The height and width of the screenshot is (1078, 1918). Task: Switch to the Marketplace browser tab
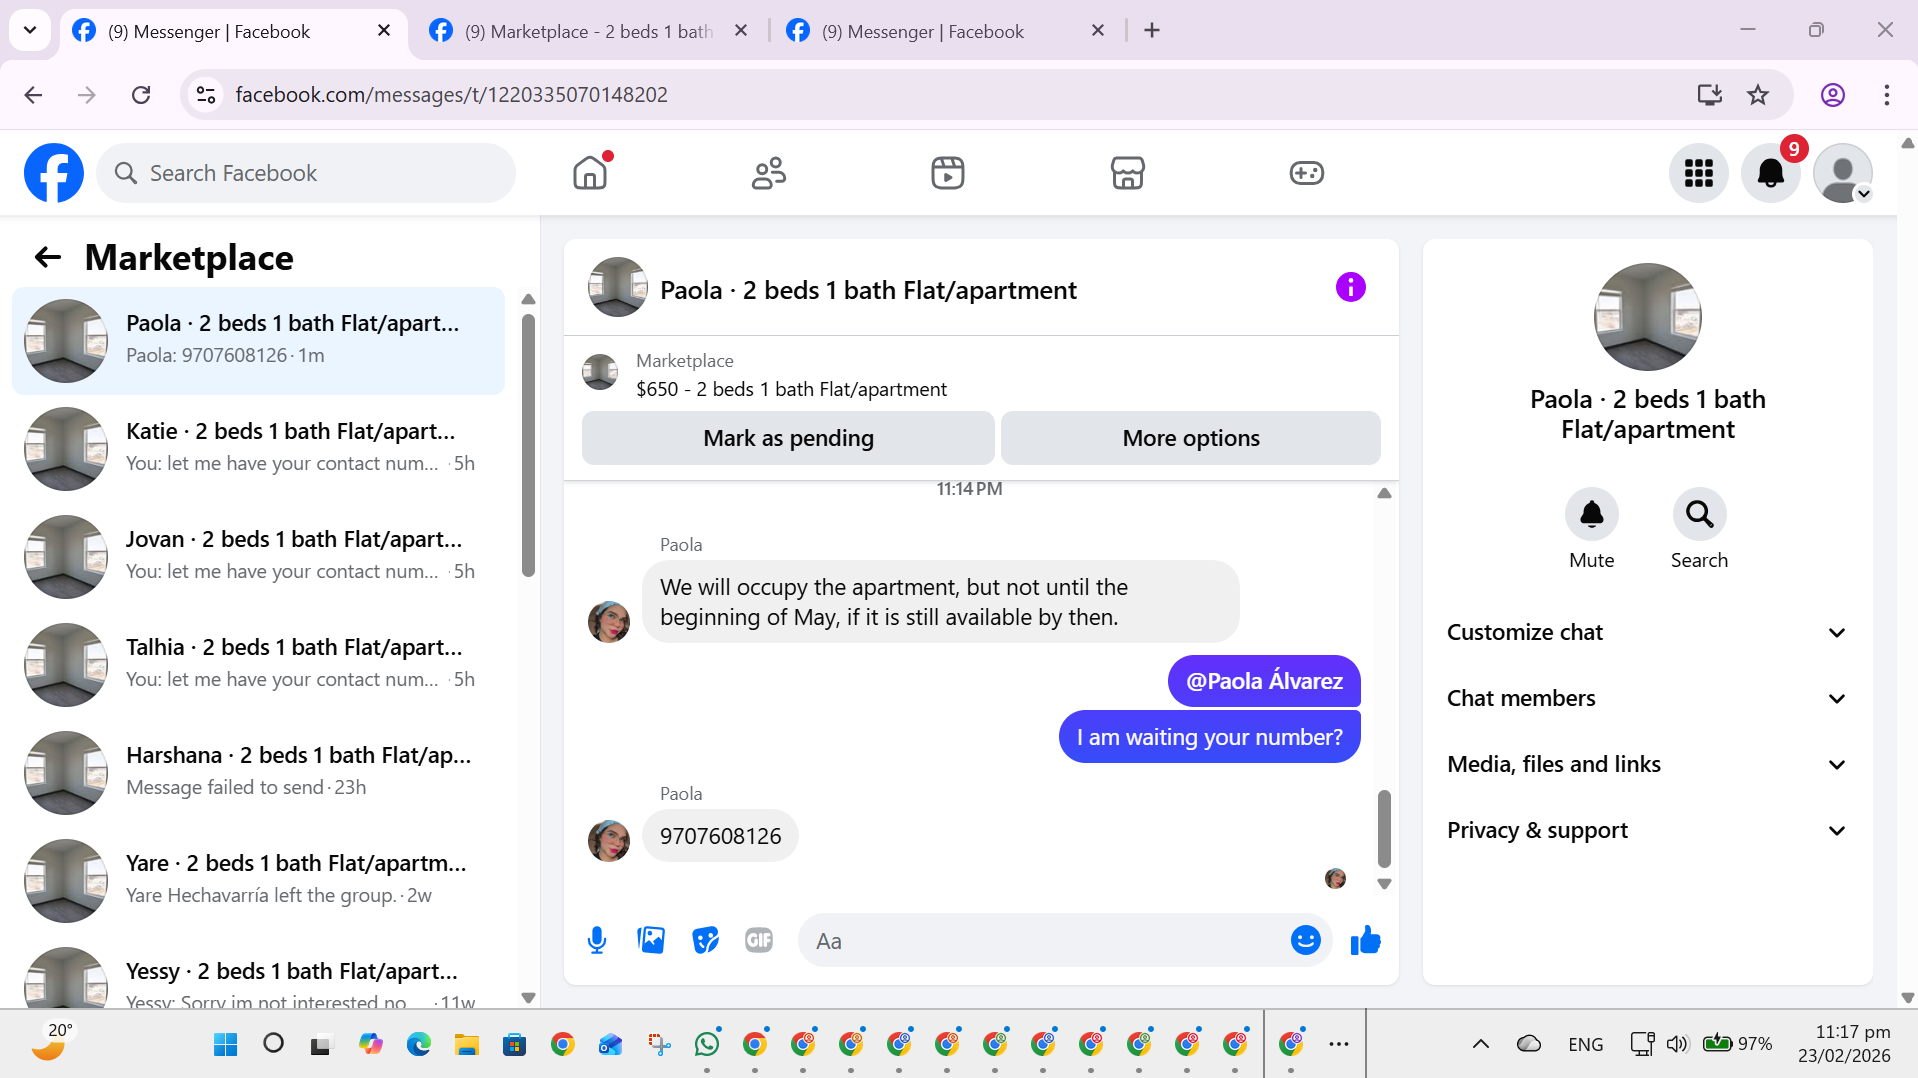pyautogui.click(x=588, y=31)
